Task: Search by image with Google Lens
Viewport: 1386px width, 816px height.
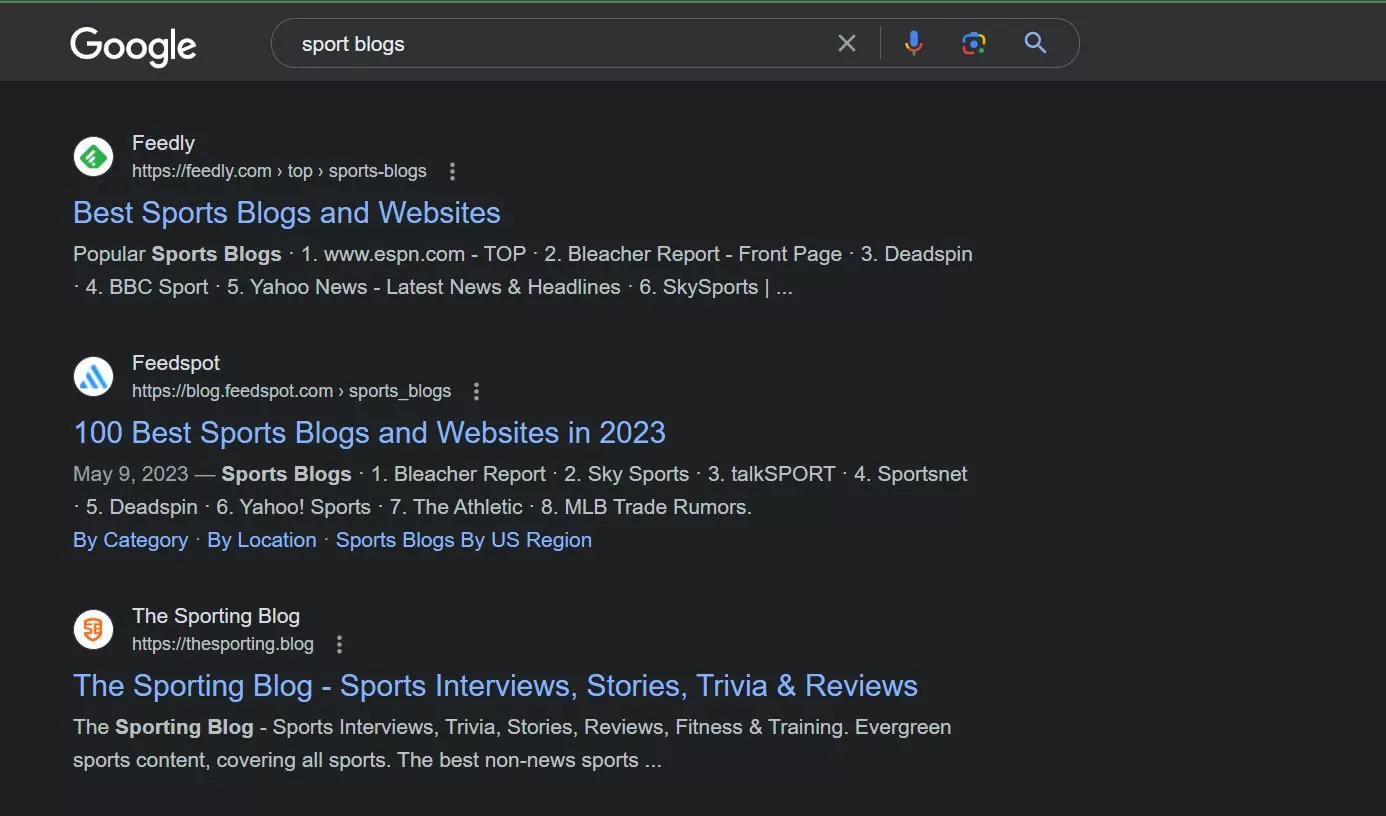Action: tap(974, 43)
